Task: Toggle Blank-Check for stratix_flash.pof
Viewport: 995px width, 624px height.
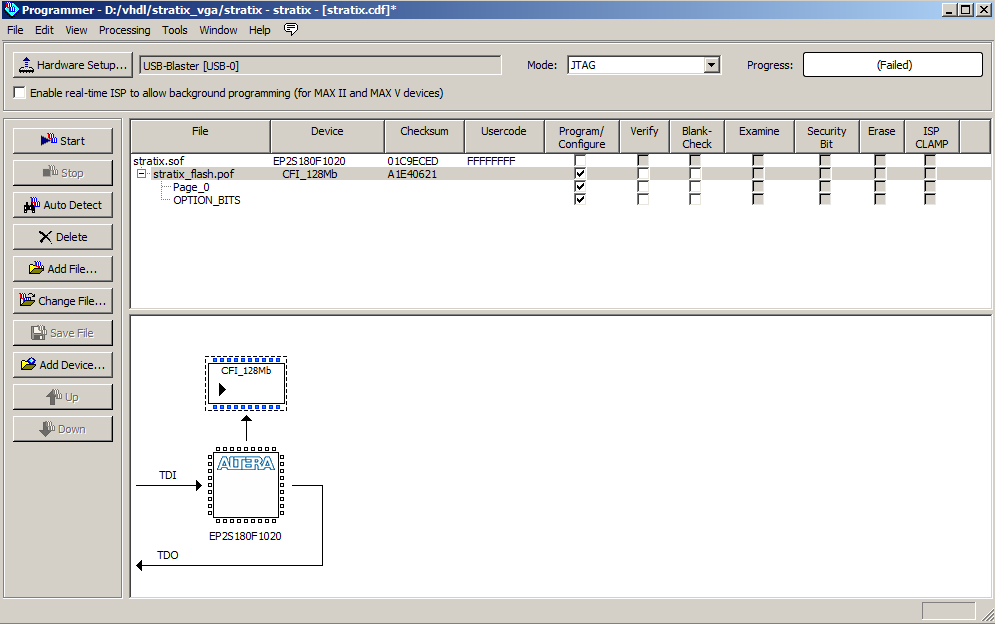Action: point(695,173)
